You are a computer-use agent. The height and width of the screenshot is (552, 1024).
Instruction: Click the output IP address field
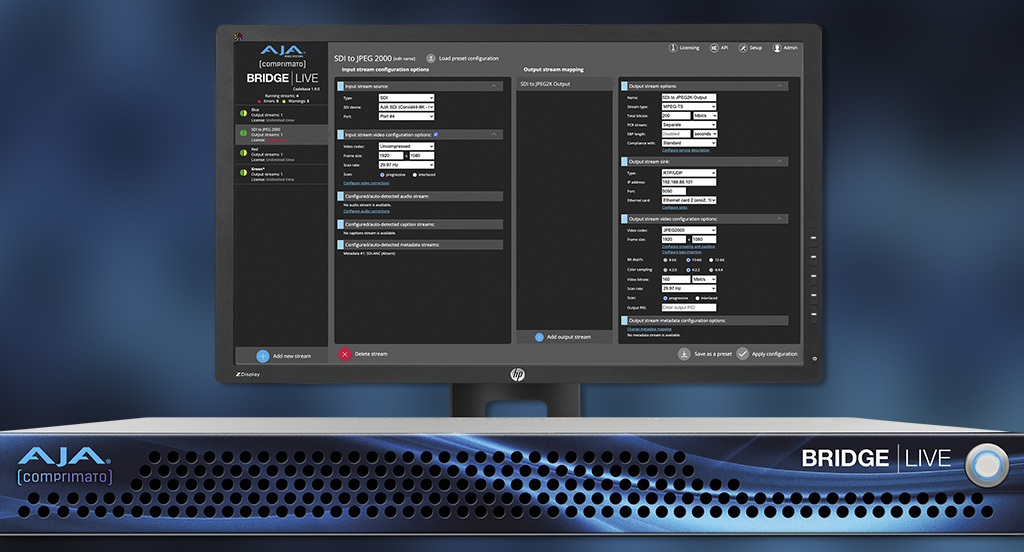click(689, 182)
